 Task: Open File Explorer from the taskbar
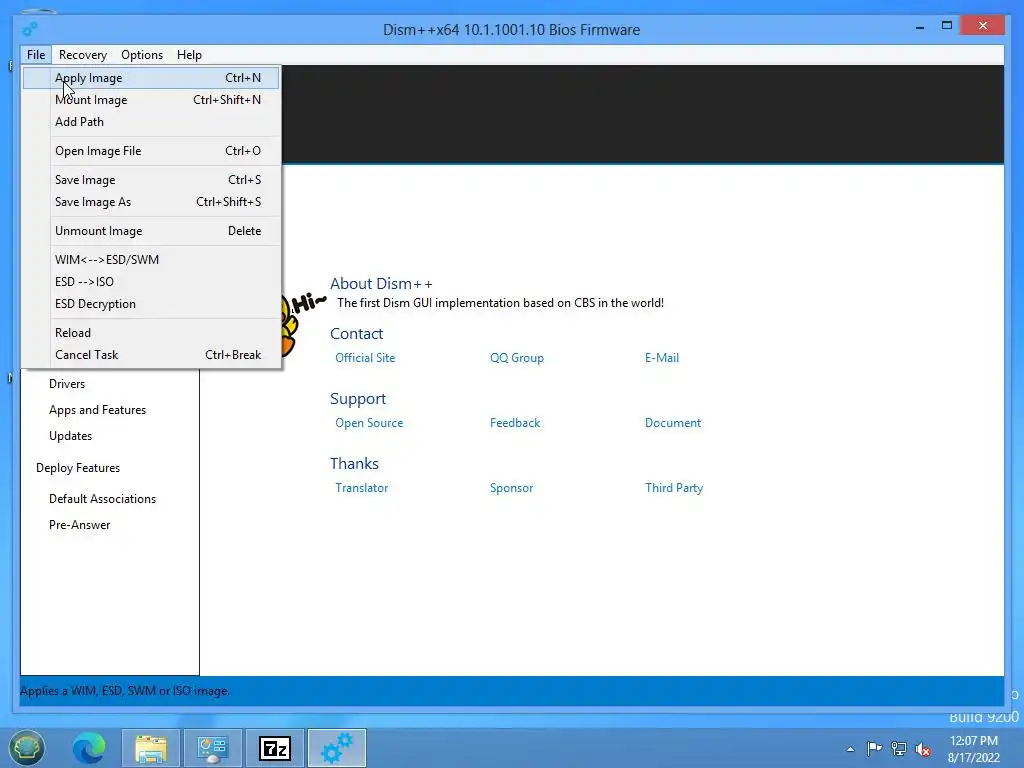151,748
